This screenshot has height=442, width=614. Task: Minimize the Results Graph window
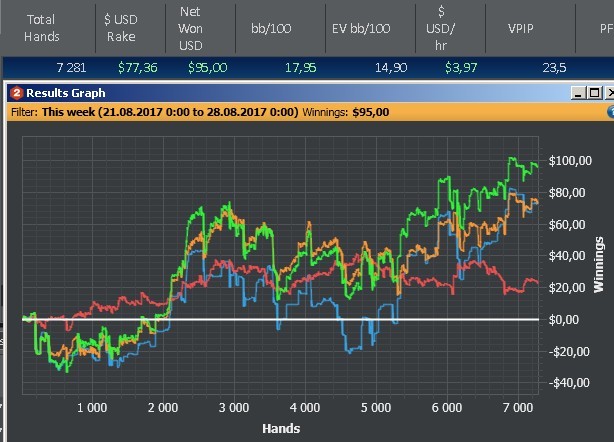click(x=578, y=93)
